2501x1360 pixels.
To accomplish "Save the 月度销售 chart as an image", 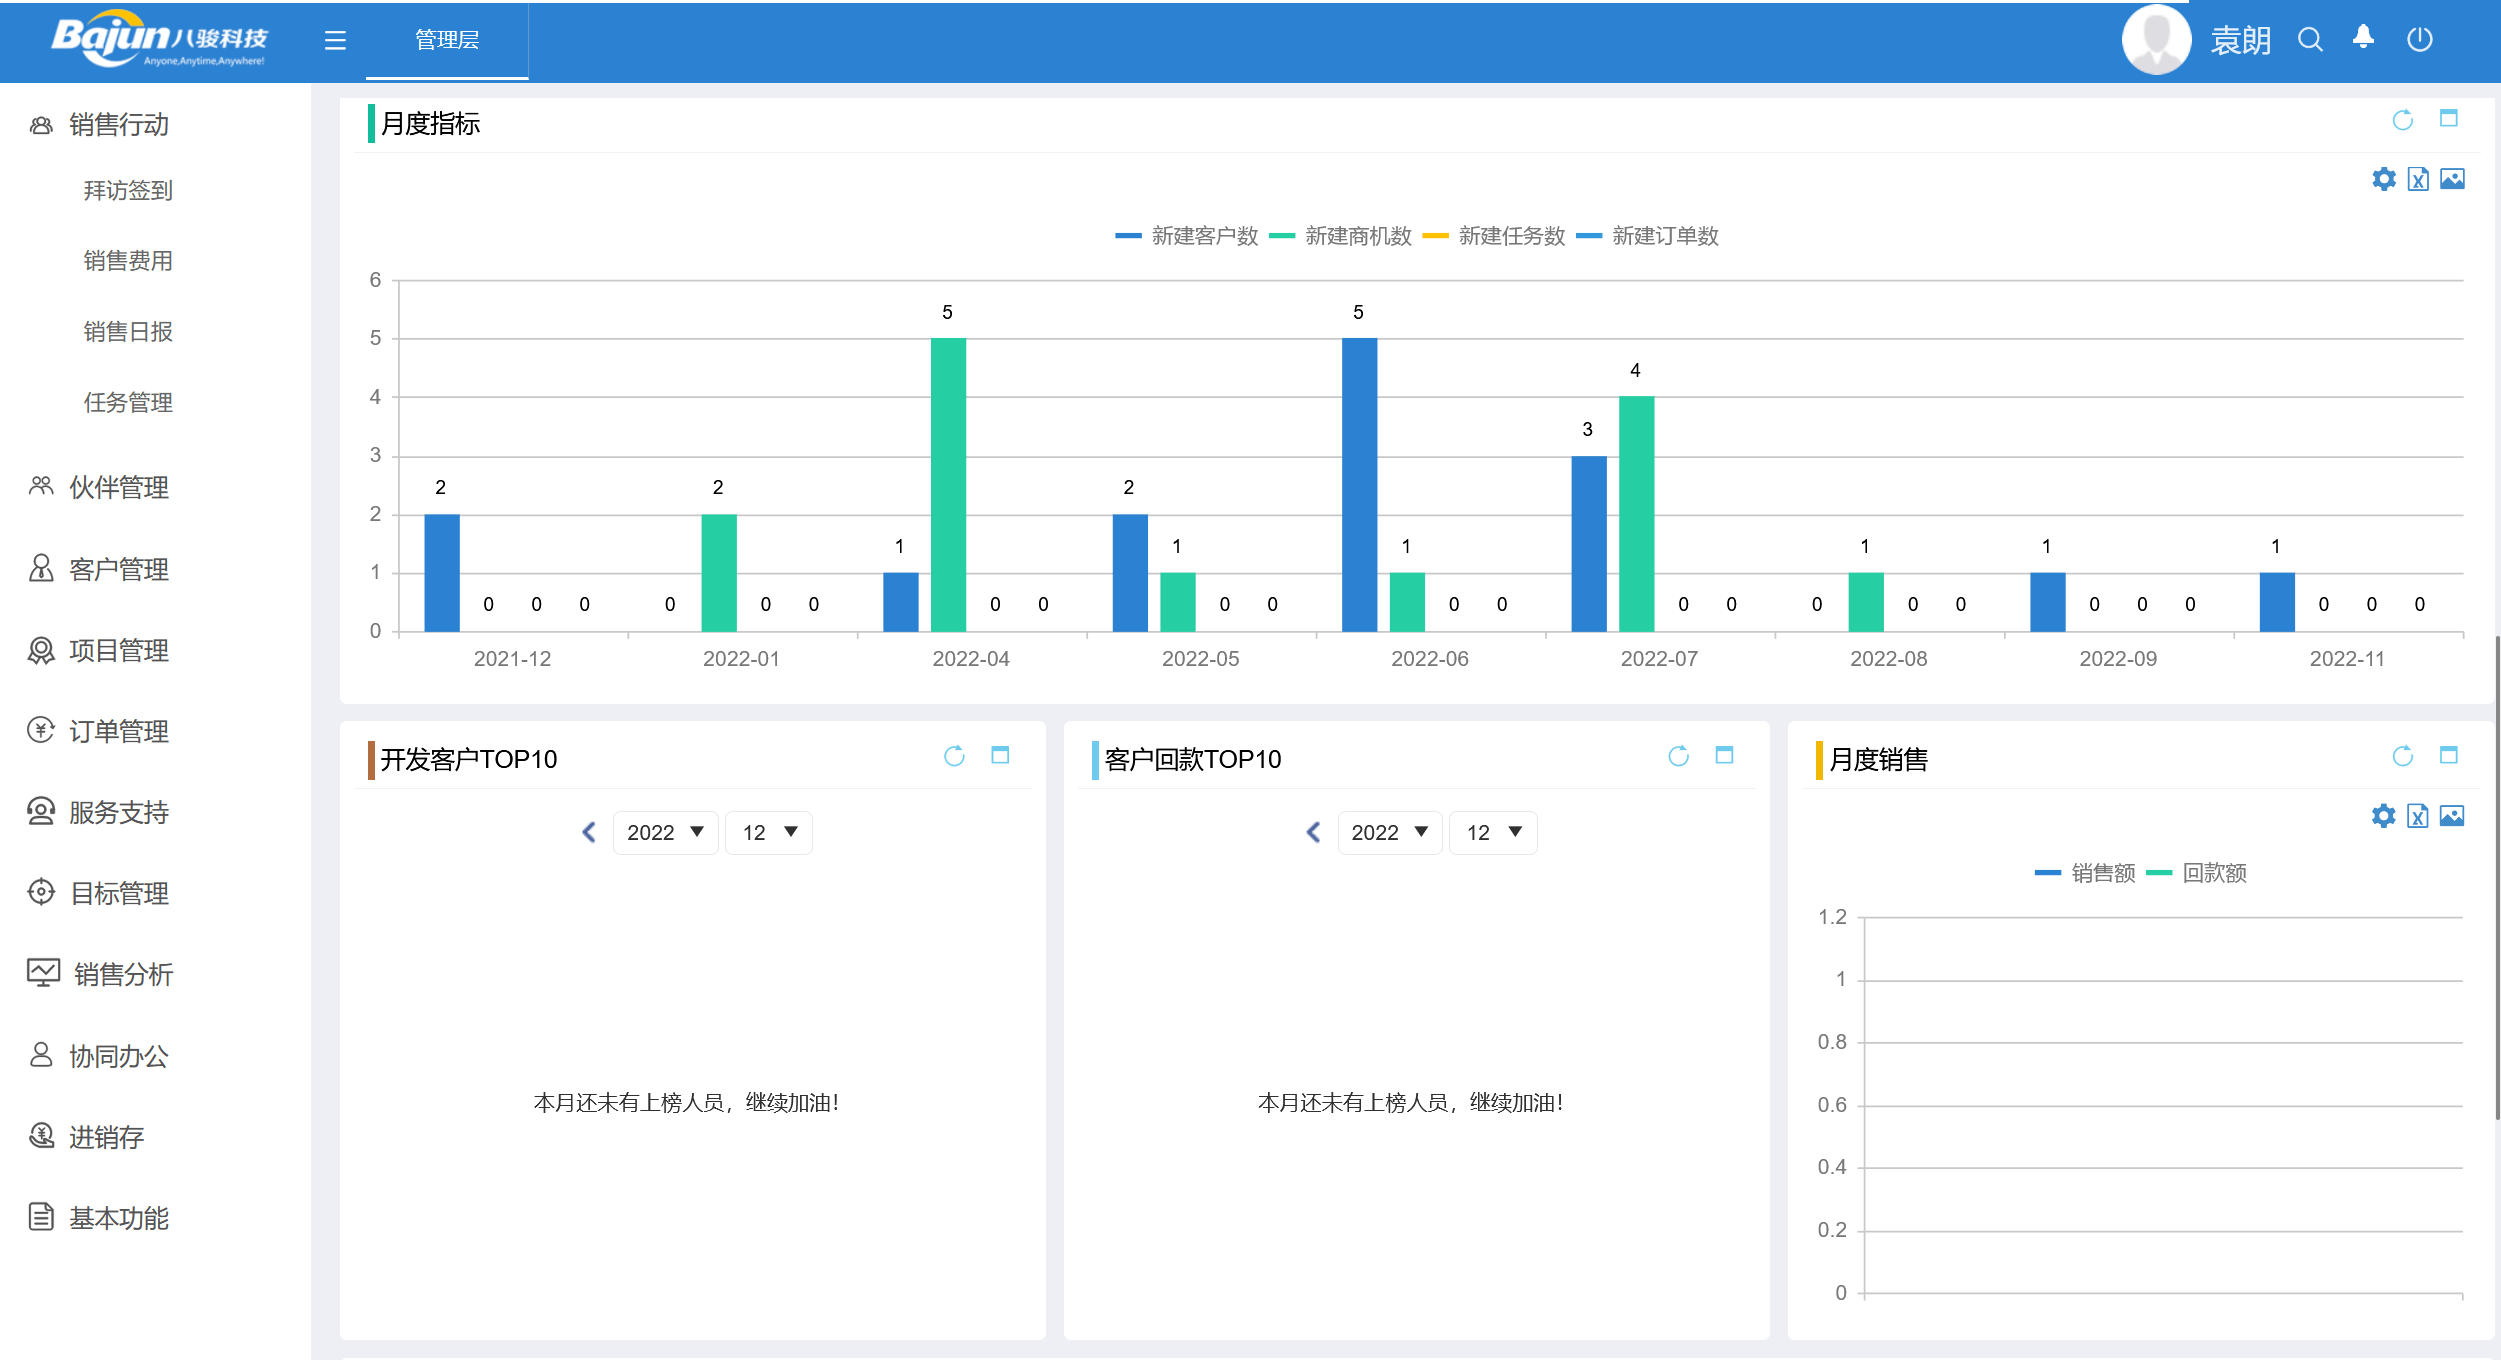I will [2452, 816].
